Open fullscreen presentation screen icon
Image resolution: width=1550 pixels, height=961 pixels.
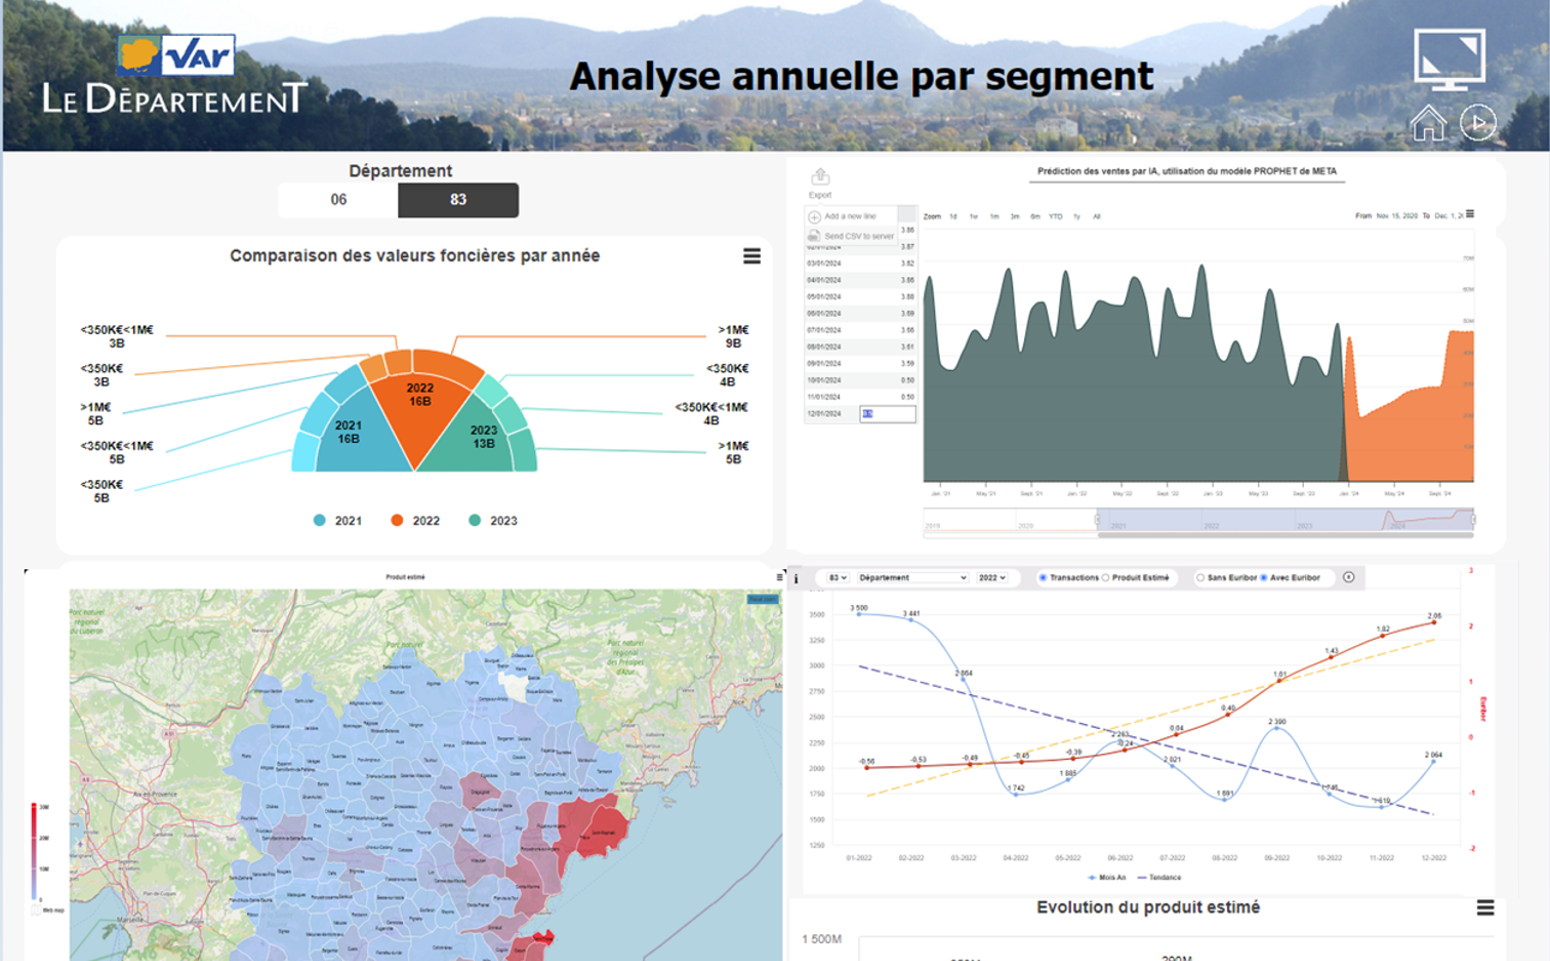point(1449,59)
